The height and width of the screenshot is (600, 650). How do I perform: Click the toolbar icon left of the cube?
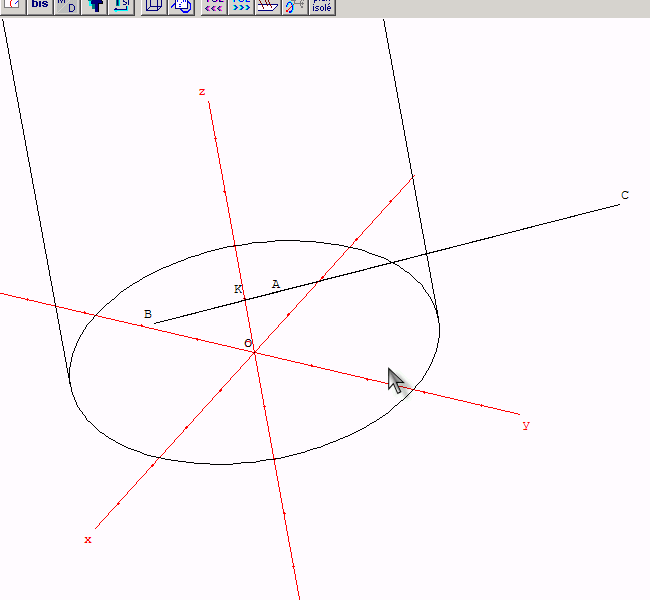[x=121, y=6]
